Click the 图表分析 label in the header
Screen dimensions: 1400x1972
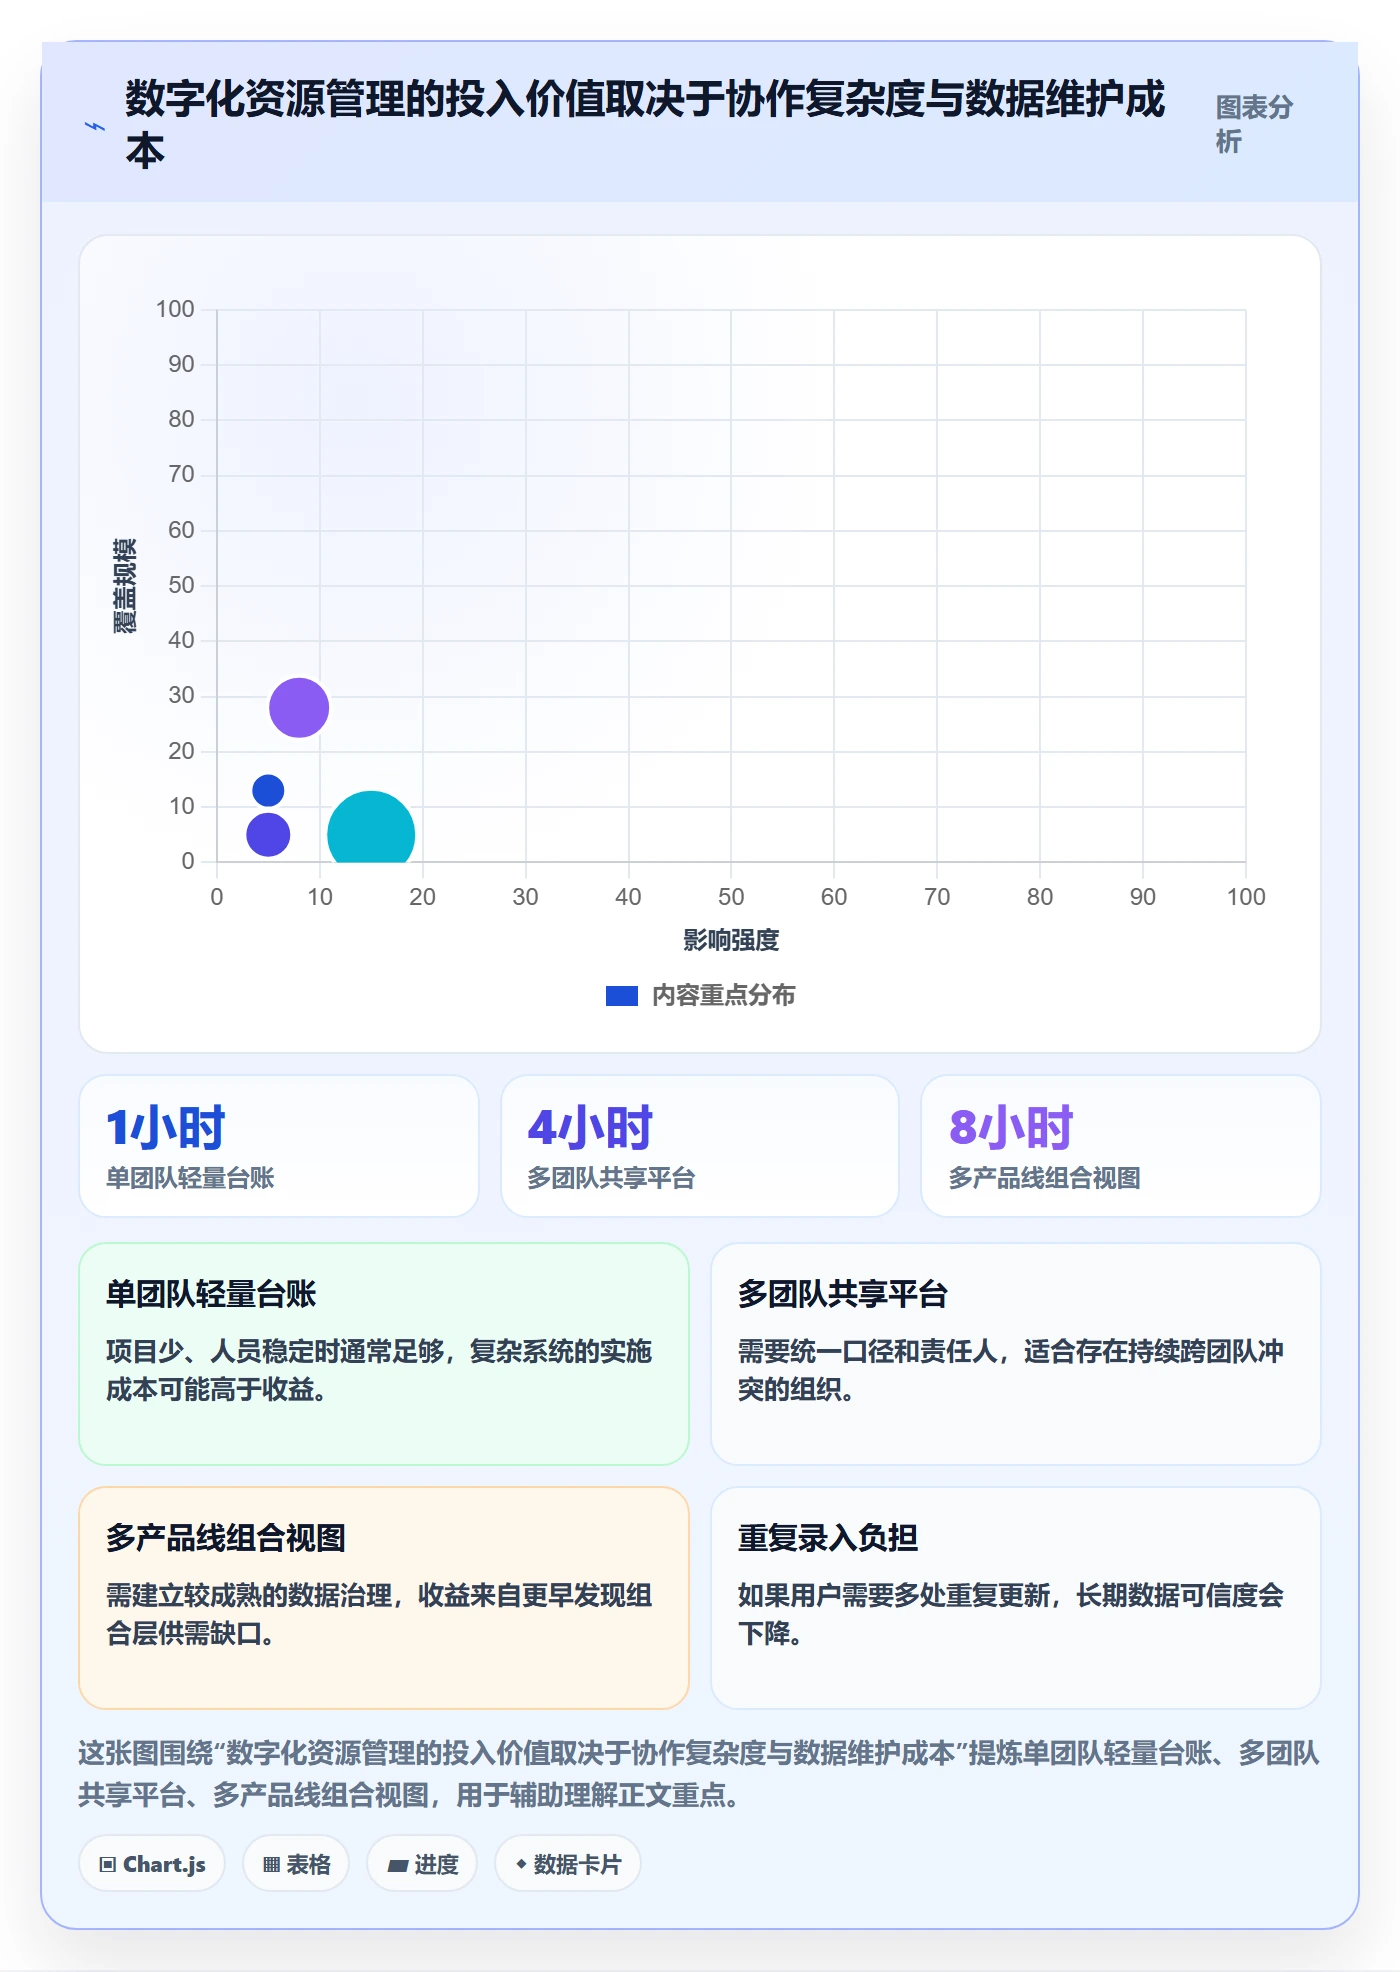point(1254,124)
